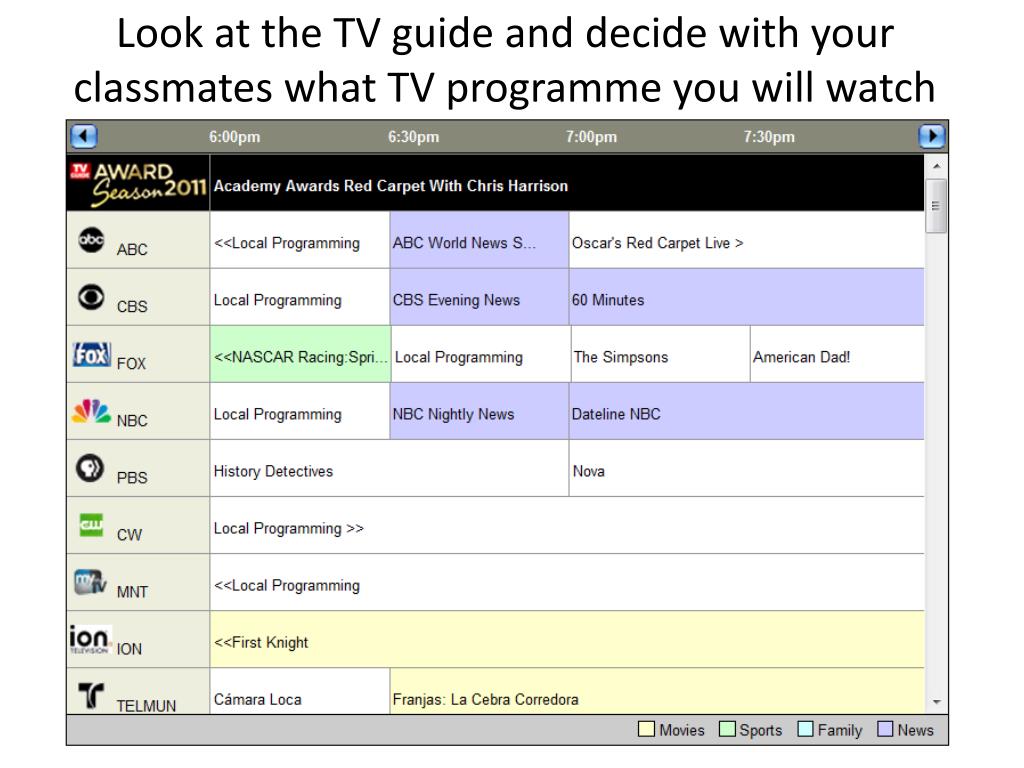Click the Movies legend color box

pos(647,729)
